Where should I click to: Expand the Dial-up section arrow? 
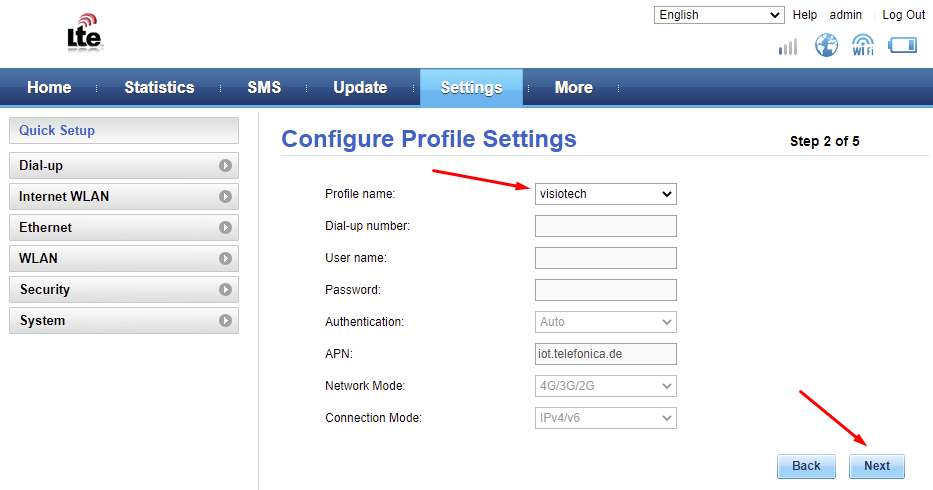[x=226, y=166]
